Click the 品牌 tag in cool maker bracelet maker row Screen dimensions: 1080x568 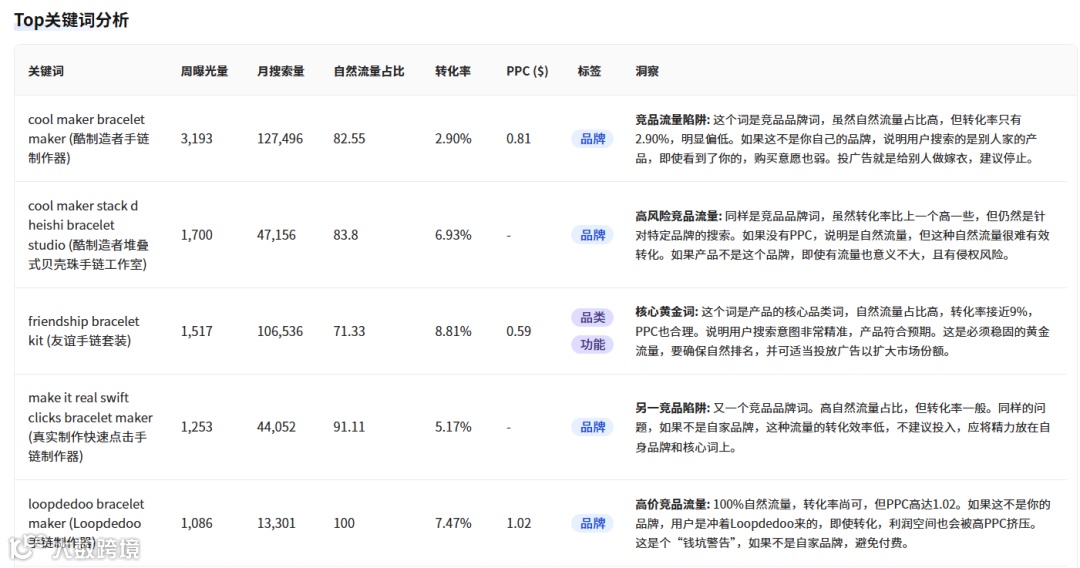point(592,138)
